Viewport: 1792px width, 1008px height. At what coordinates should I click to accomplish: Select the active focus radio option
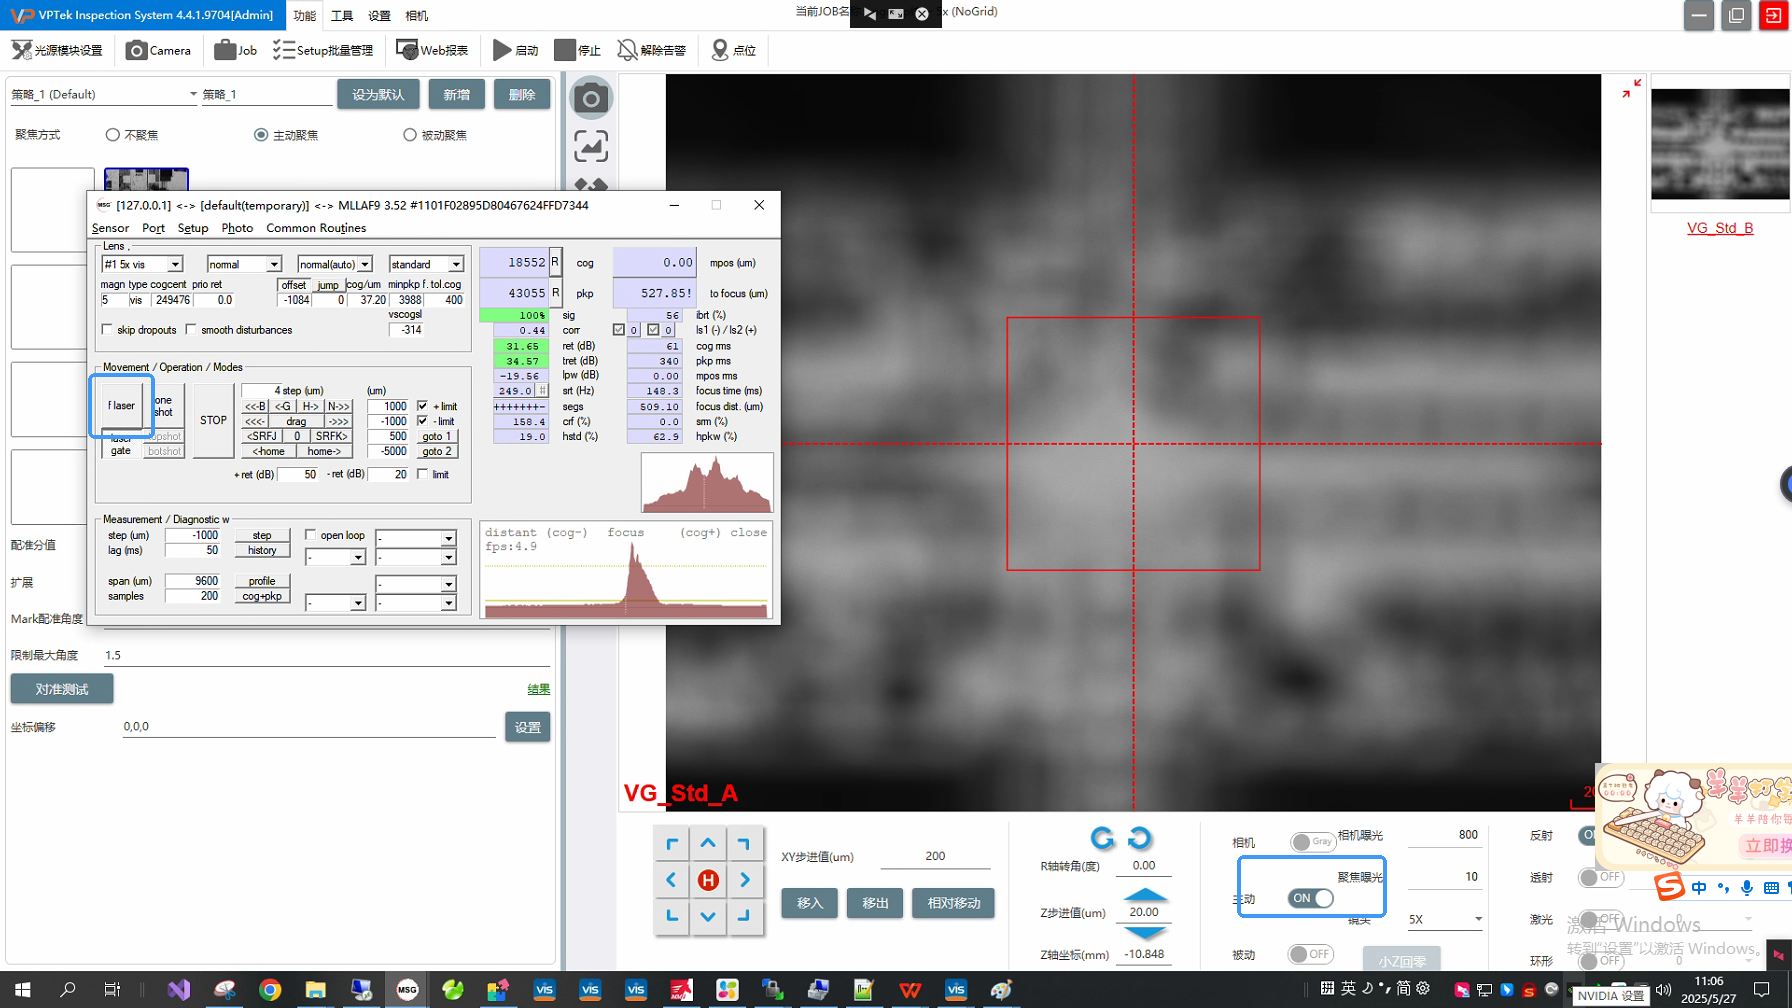pos(261,135)
